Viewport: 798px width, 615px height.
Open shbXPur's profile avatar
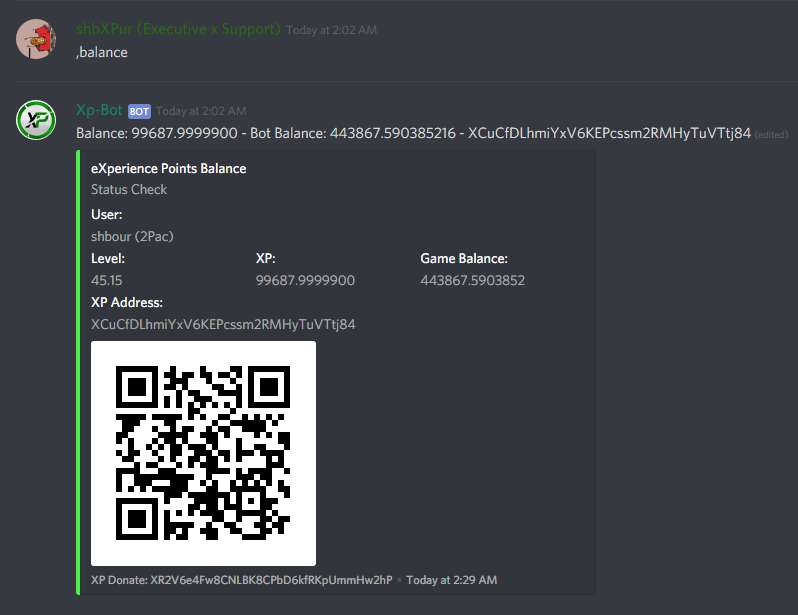point(36,39)
